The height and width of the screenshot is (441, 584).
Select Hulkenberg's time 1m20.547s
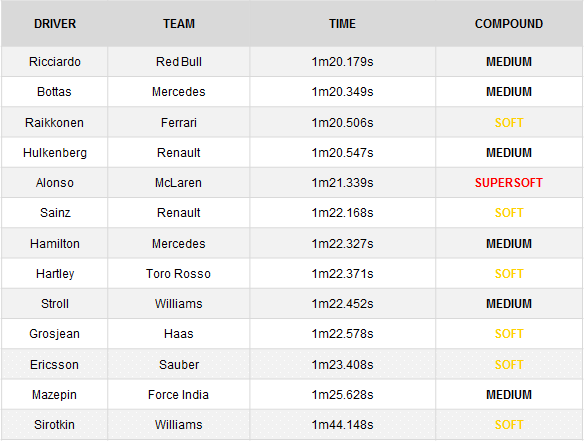coord(342,153)
